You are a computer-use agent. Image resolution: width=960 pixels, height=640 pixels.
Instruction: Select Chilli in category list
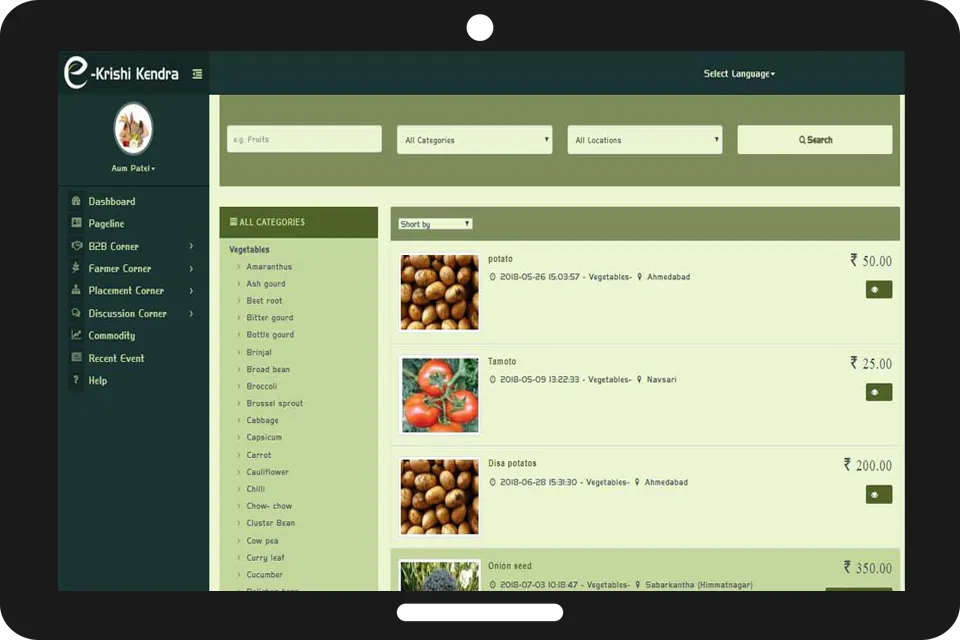click(x=255, y=489)
